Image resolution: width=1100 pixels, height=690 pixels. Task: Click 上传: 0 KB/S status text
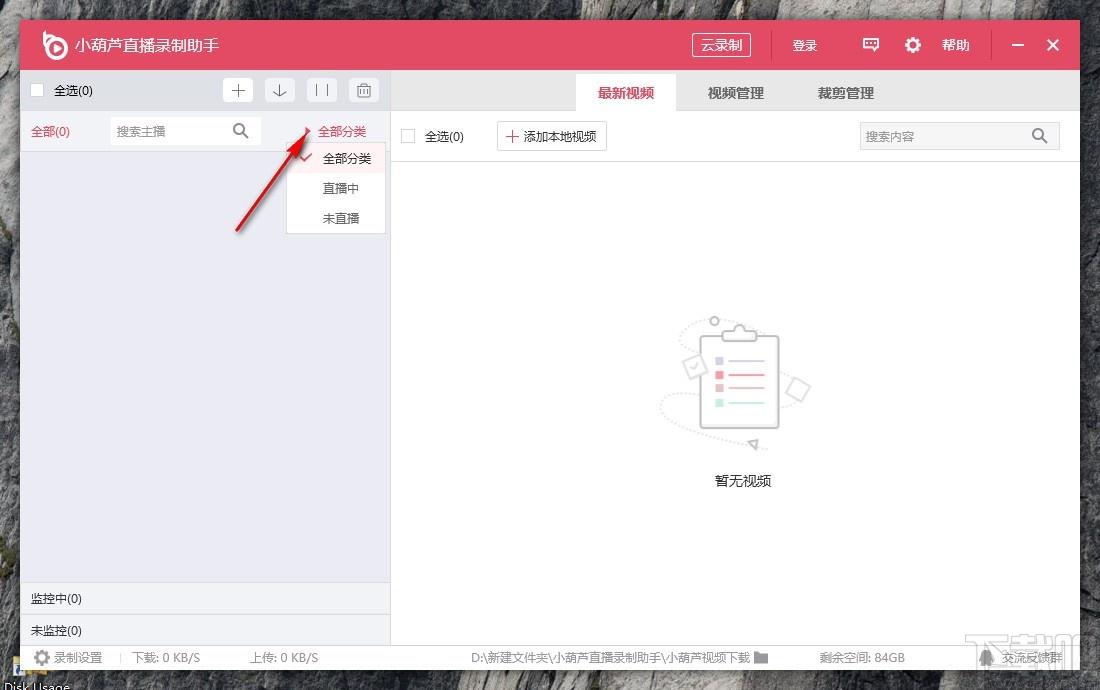[284, 658]
